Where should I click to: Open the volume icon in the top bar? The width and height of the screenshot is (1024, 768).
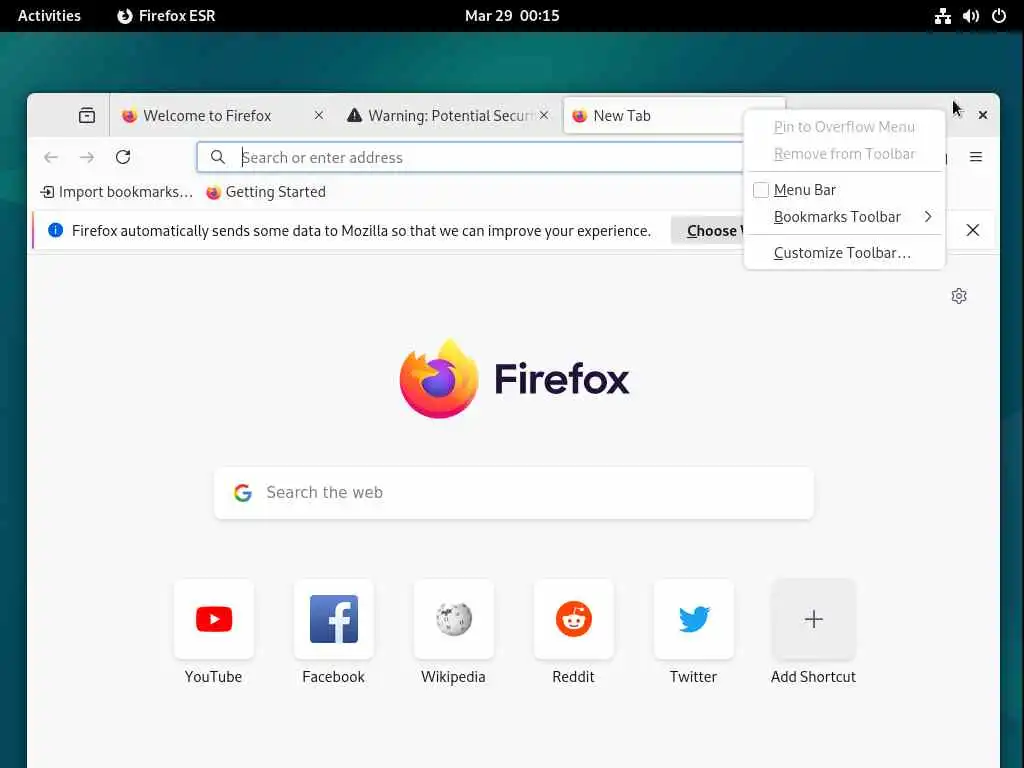coord(970,16)
